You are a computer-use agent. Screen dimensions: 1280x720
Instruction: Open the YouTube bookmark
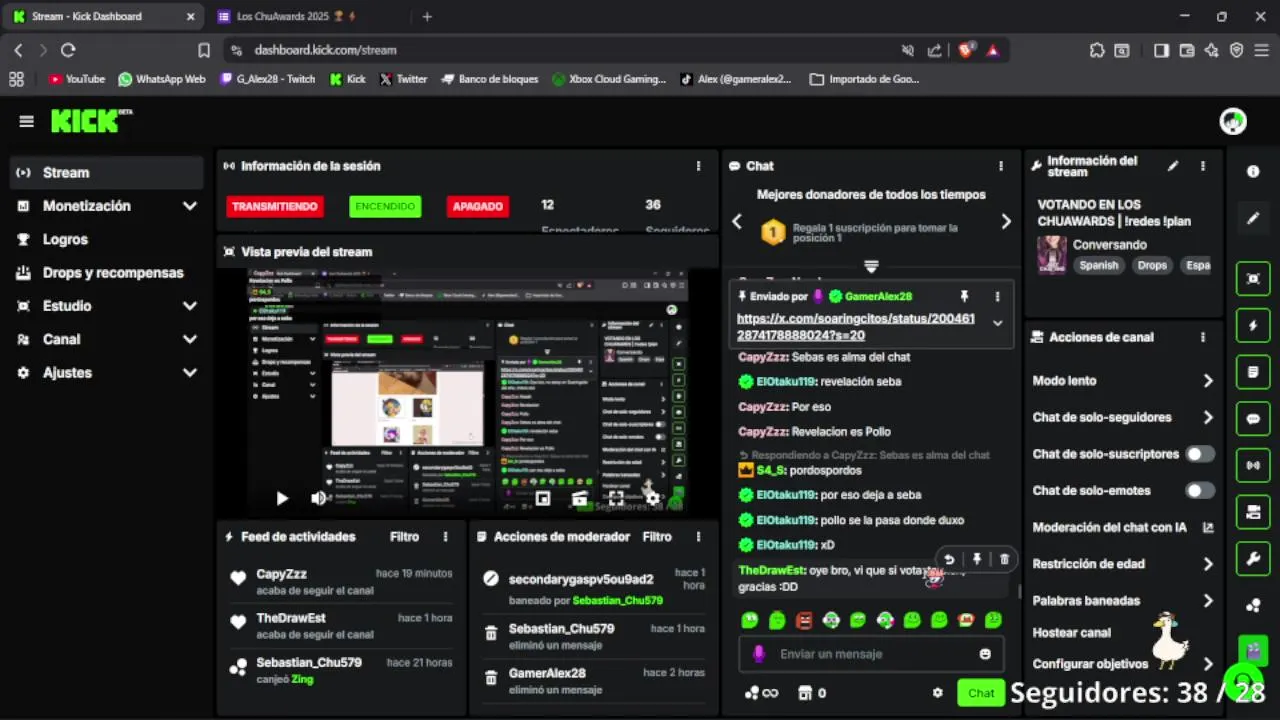[x=77, y=79]
